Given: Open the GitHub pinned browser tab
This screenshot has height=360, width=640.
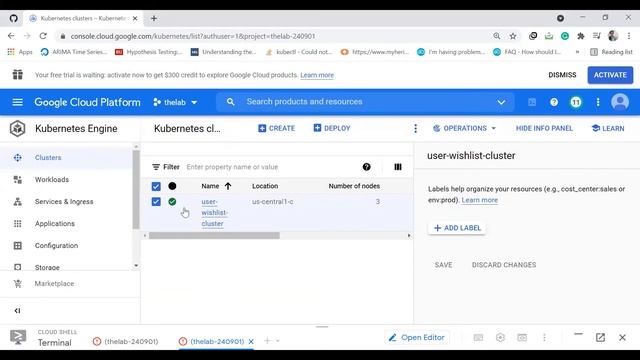Looking at the screenshot, I should click(x=13, y=18).
